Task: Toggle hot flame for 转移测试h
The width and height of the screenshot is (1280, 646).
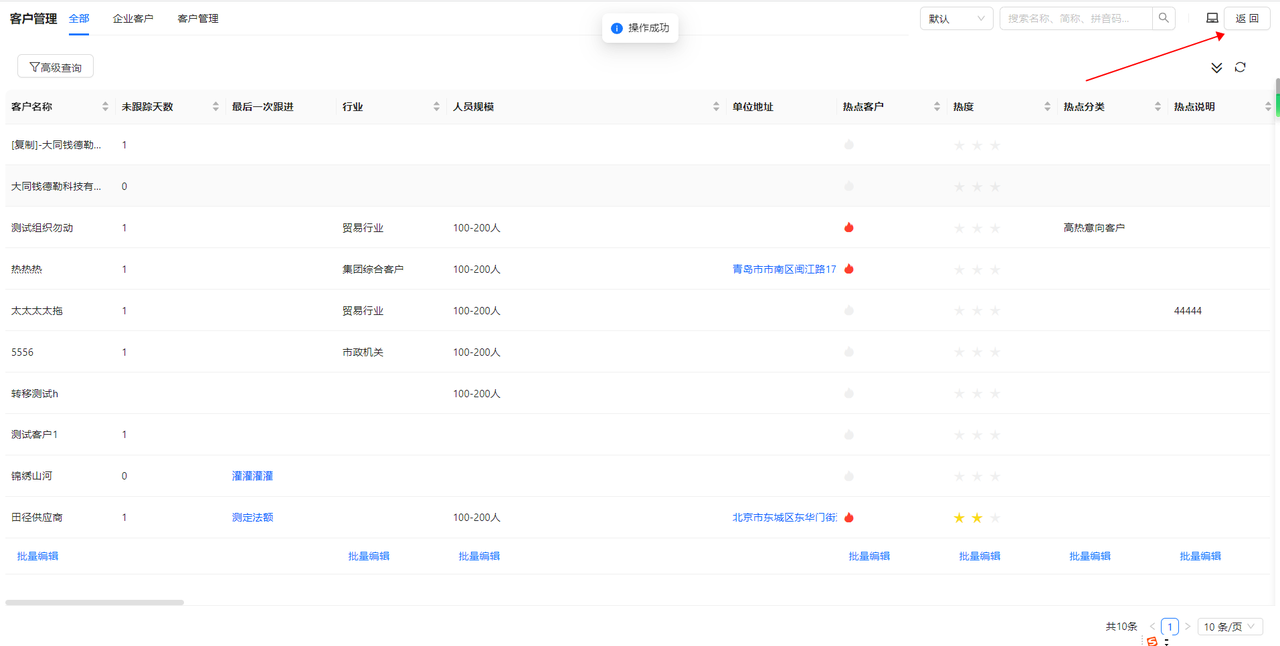Action: pyautogui.click(x=849, y=393)
